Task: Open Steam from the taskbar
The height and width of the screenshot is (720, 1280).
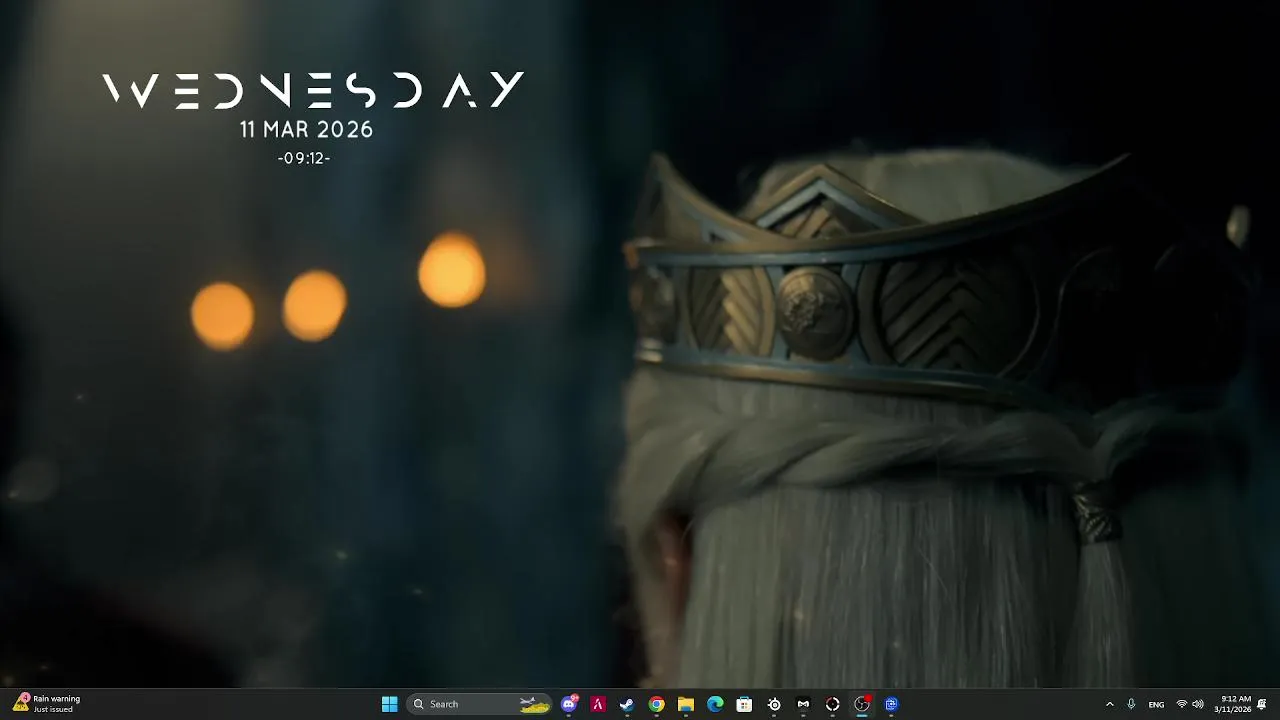Action: click(x=627, y=704)
